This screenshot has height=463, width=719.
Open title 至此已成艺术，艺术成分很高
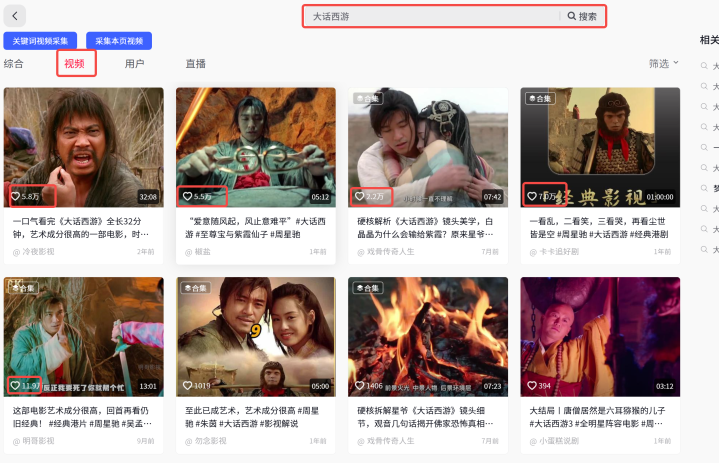tap(252, 417)
